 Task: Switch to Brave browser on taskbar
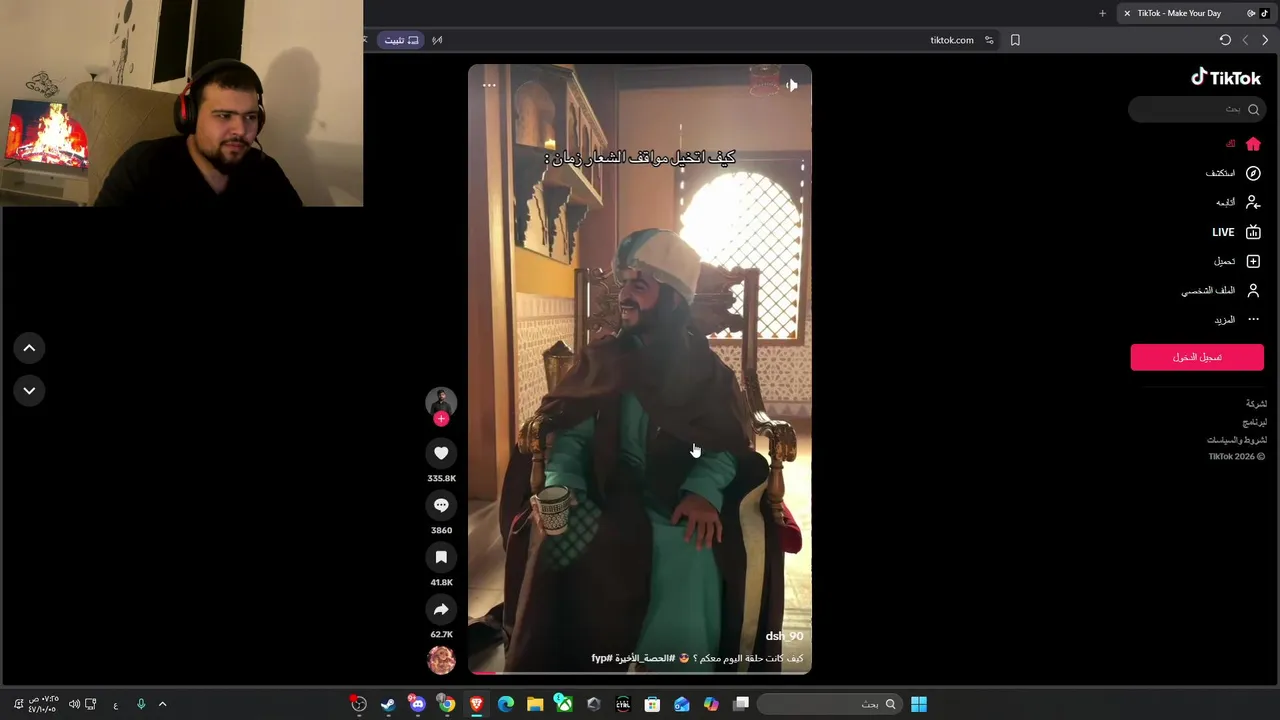click(476, 704)
